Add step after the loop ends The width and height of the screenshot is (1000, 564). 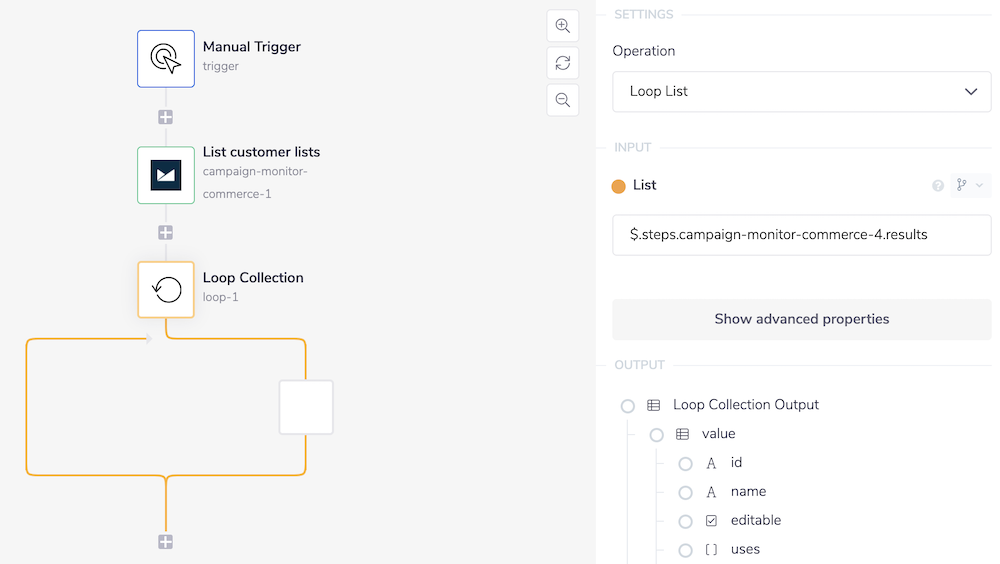[166, 542]
